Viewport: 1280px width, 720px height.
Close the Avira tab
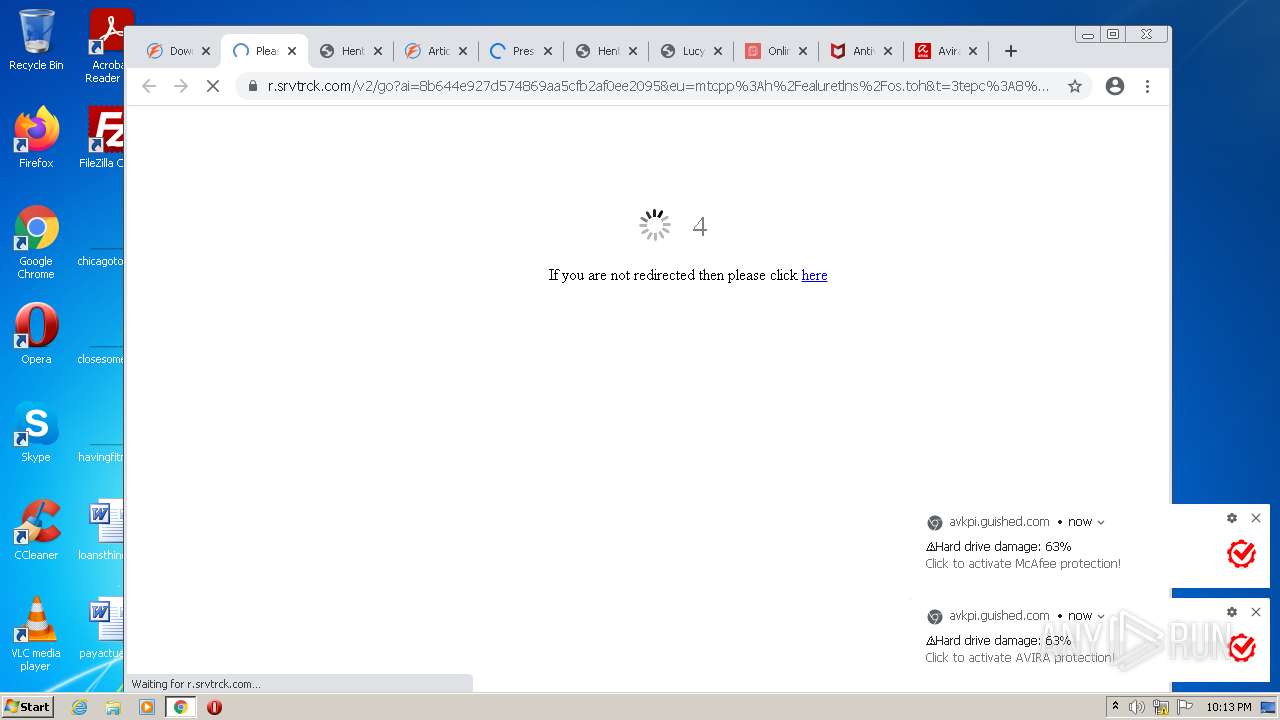pyautogui.click(x=973, y=51)
